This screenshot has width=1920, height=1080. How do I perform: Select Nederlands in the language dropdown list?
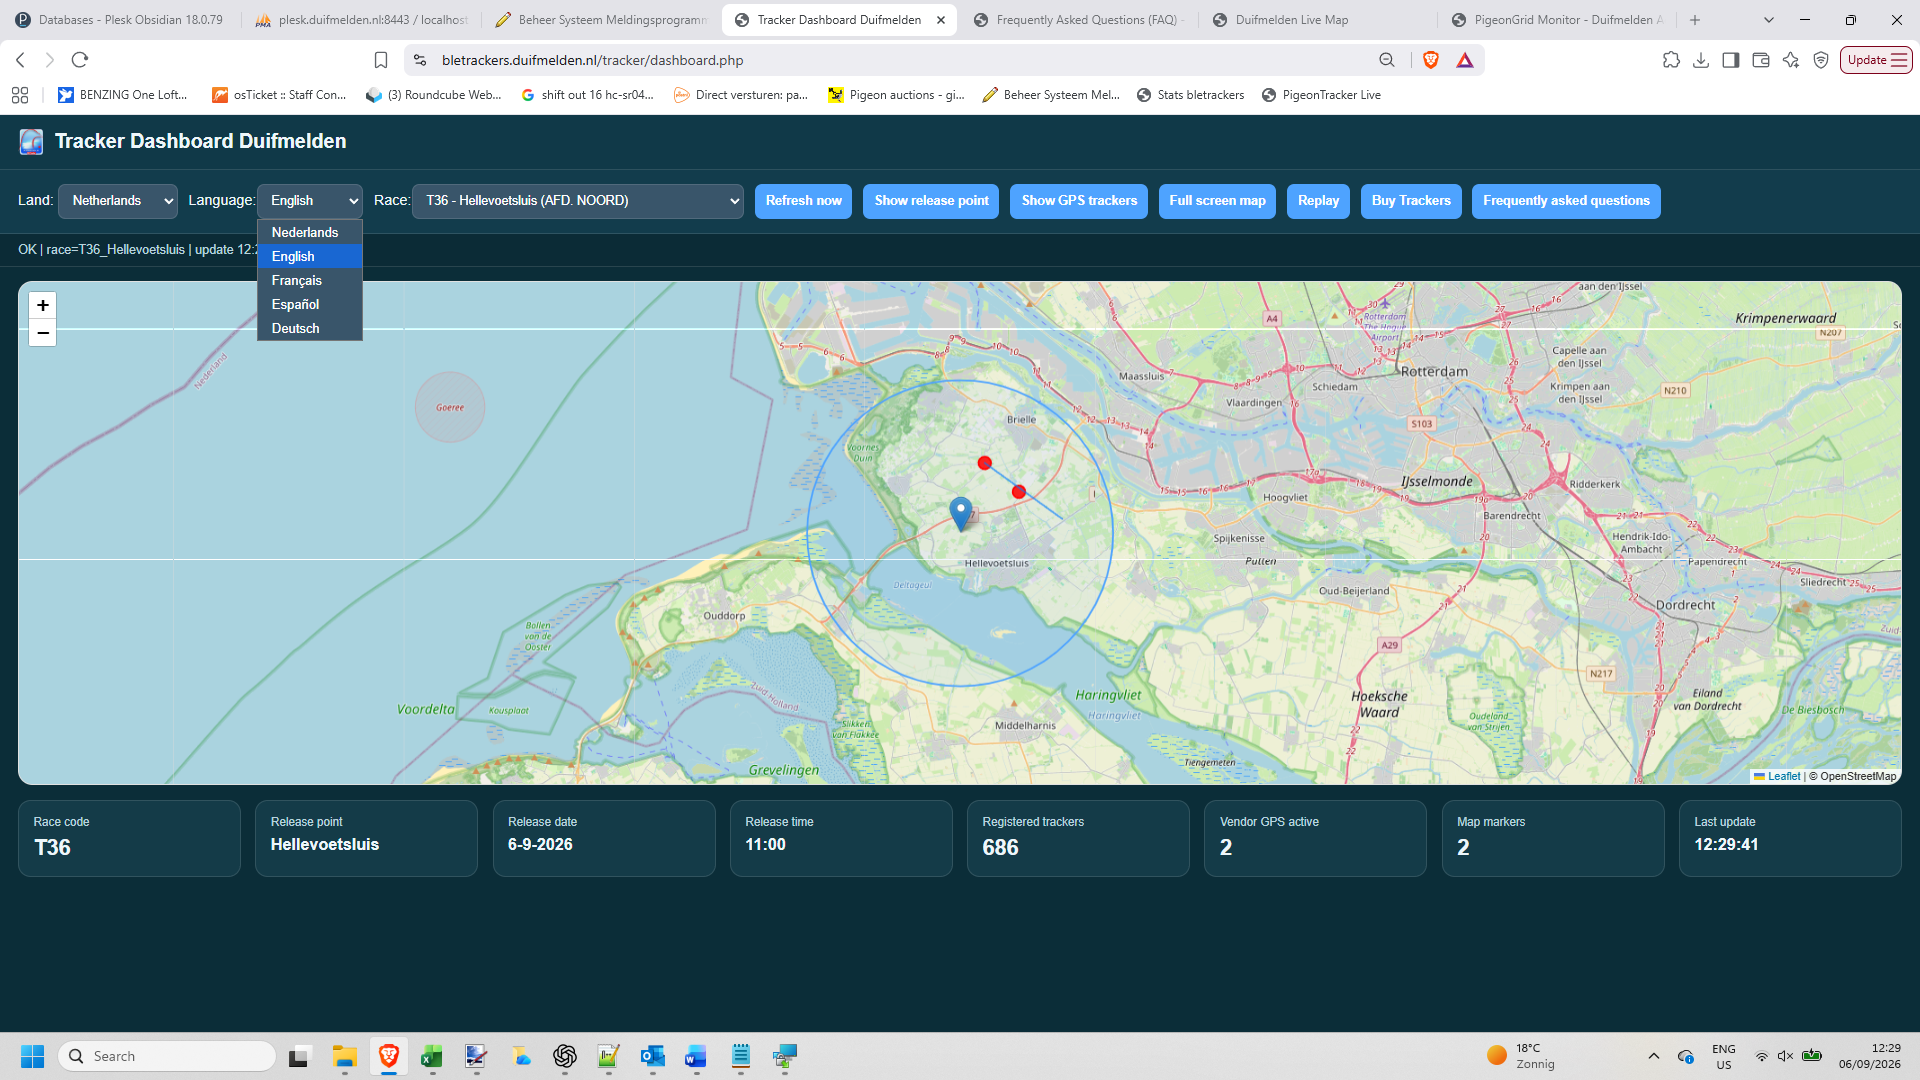click(309, 232)
